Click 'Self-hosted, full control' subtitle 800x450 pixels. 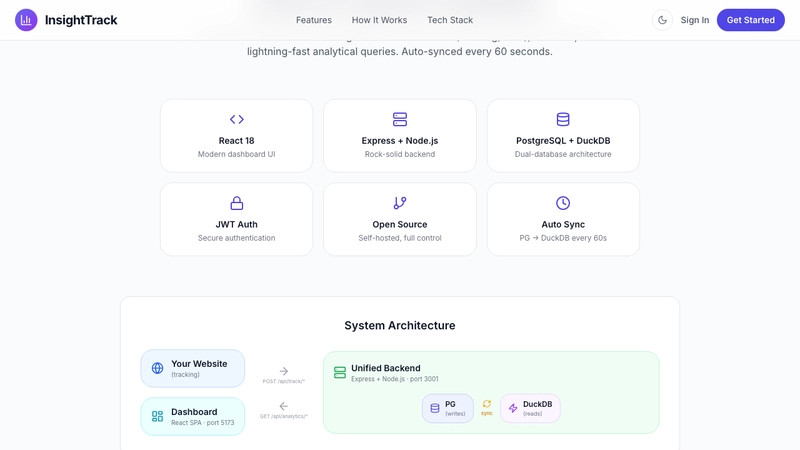point(400,238)
